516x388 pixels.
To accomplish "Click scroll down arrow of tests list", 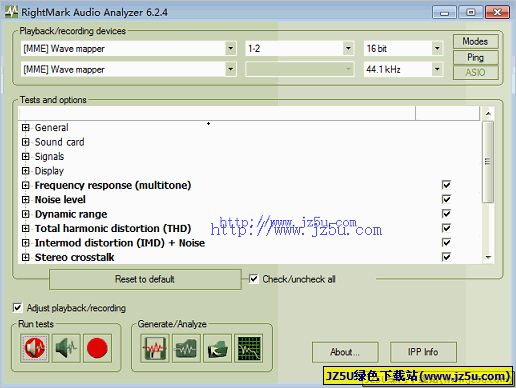I will coord(488,257).
